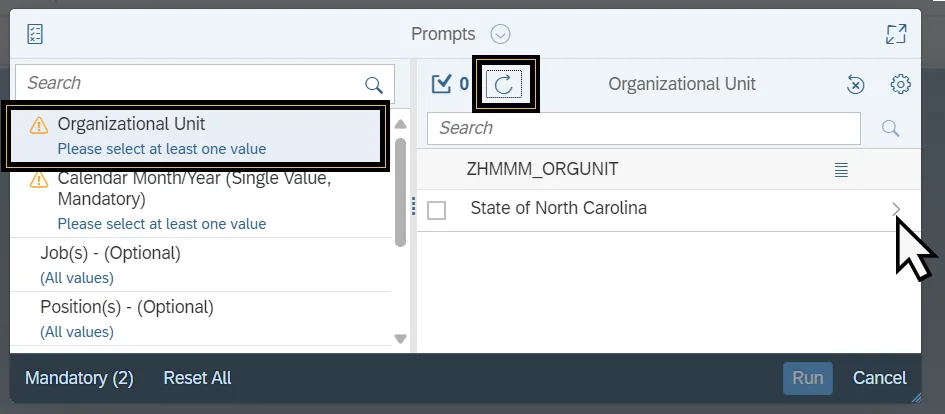
Task: Click Reset All
Action: [197, 378]
